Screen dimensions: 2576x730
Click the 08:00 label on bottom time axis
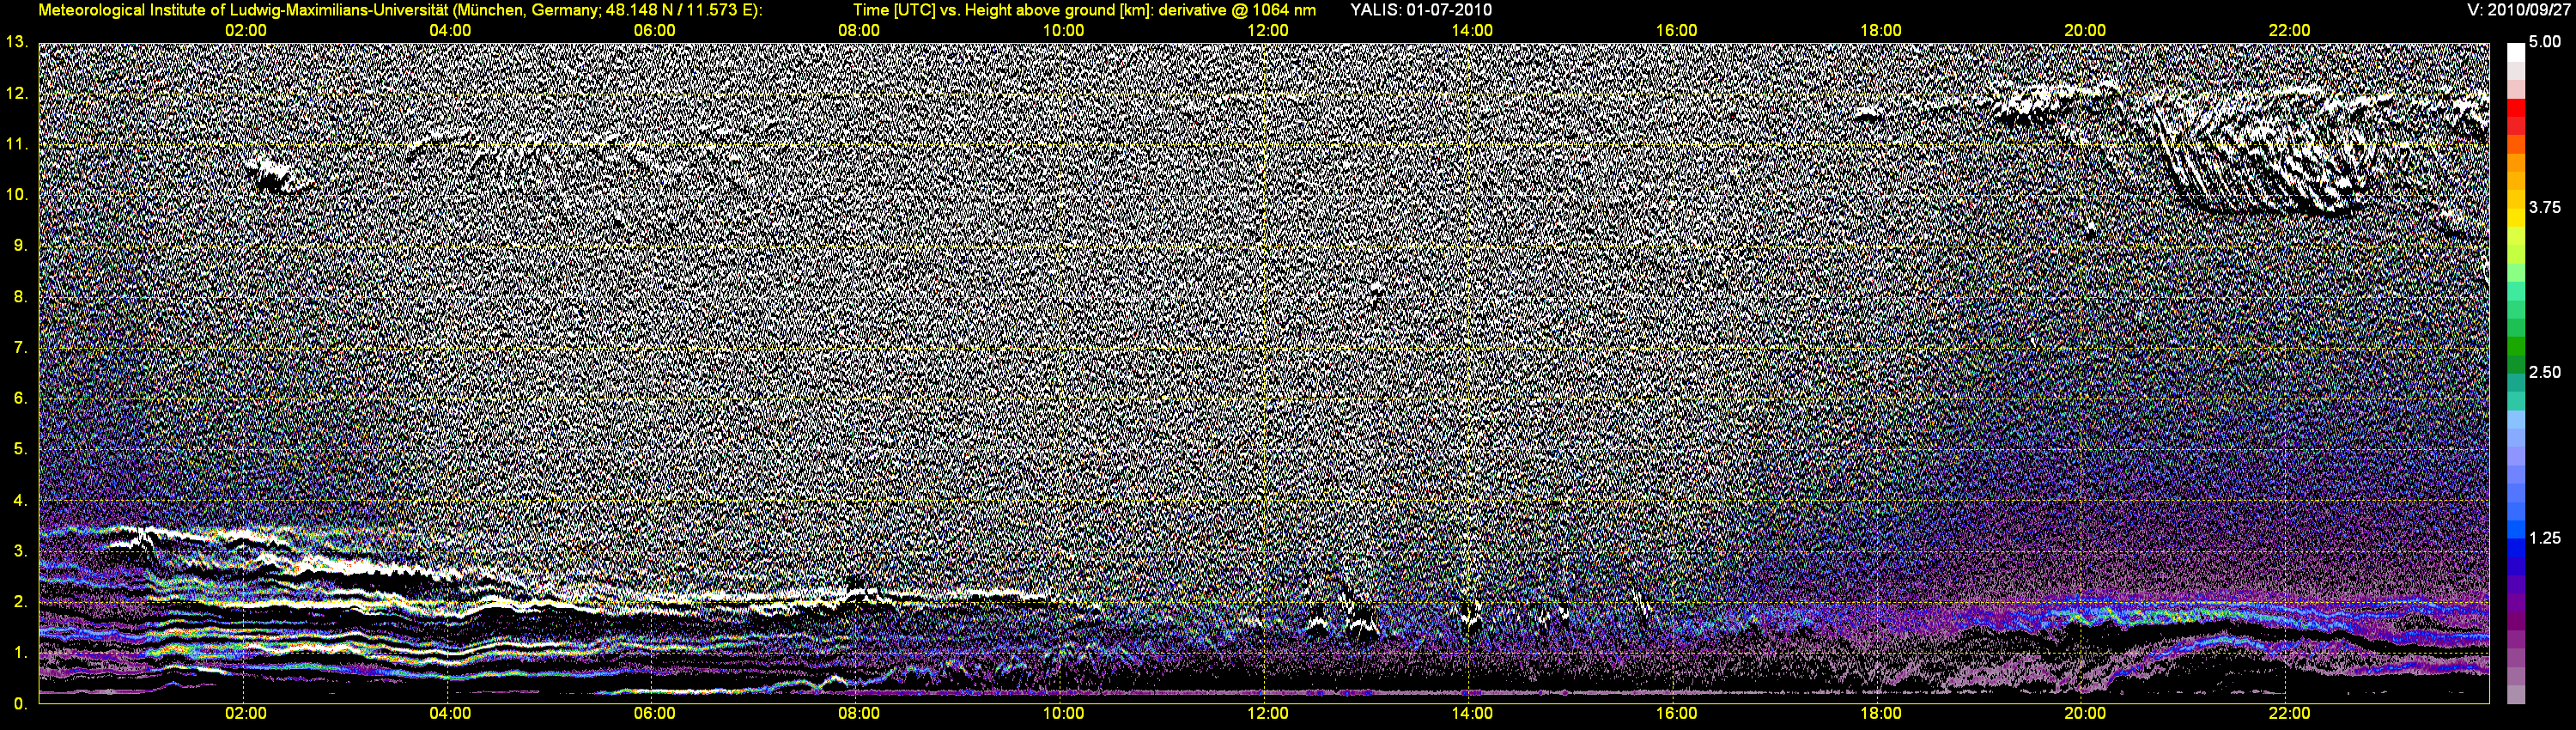point(858,713)
